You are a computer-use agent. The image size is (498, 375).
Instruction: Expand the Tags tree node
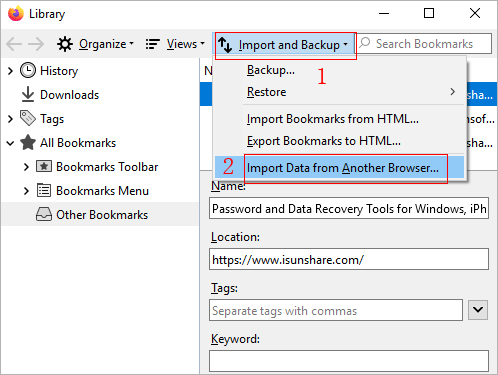[x=10, y=119]
